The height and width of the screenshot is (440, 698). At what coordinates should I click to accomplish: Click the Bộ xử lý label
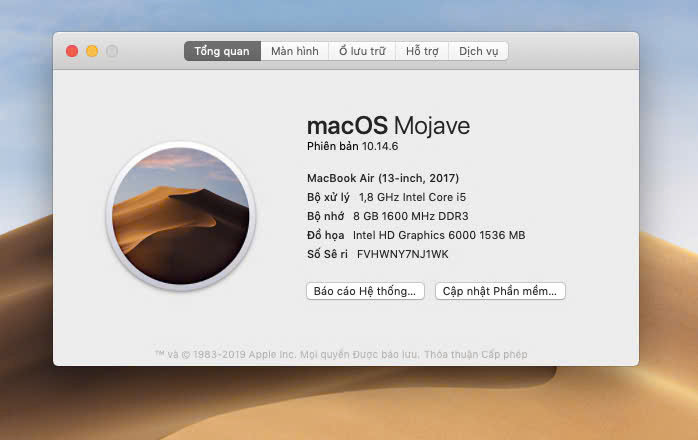click(x=328, y=197)
